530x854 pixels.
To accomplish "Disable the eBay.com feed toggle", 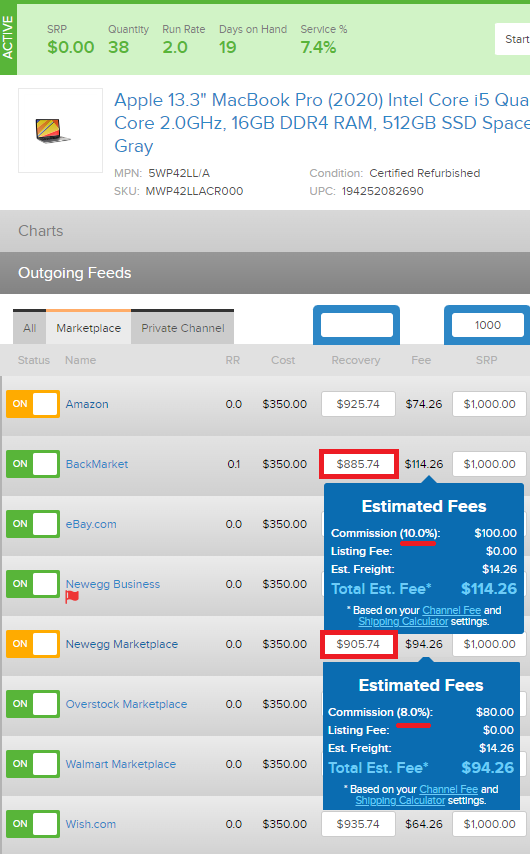I will (x=33, y=524).
